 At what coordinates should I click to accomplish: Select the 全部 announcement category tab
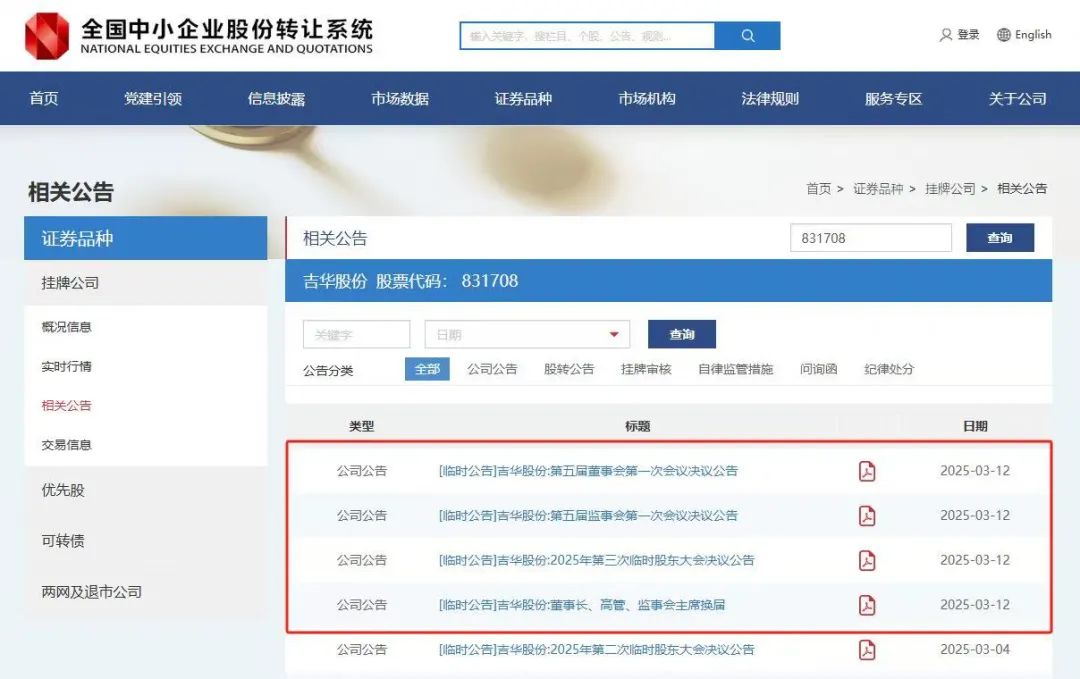pyautogui.click(x=427, y=369)
